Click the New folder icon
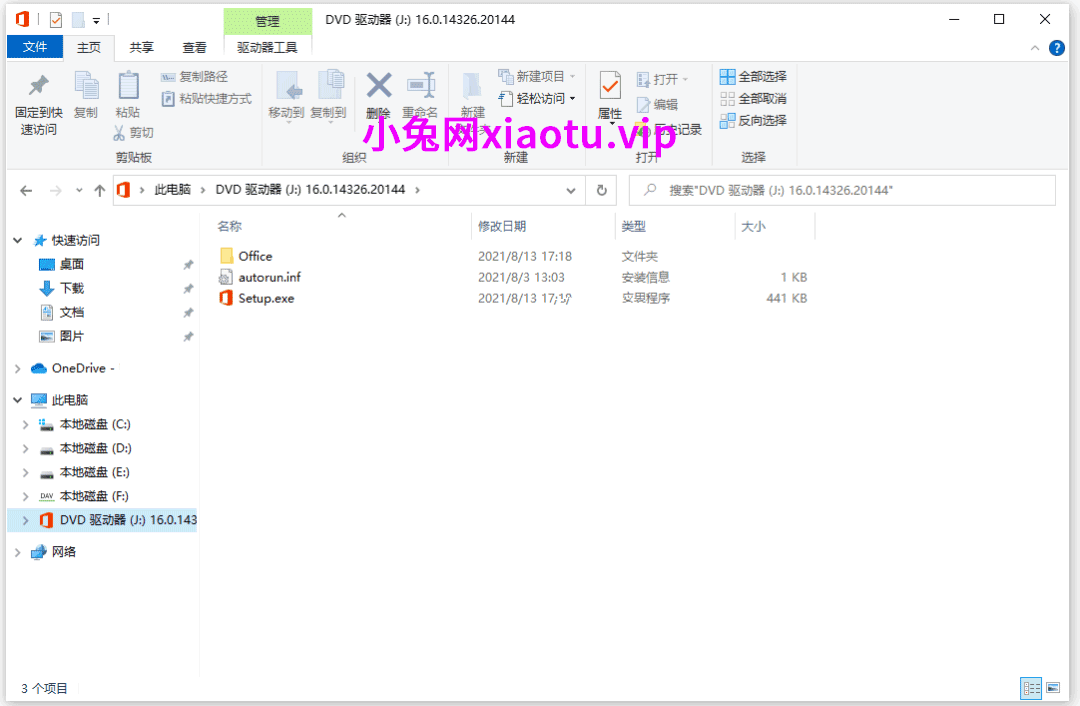 tap(472, 87)
